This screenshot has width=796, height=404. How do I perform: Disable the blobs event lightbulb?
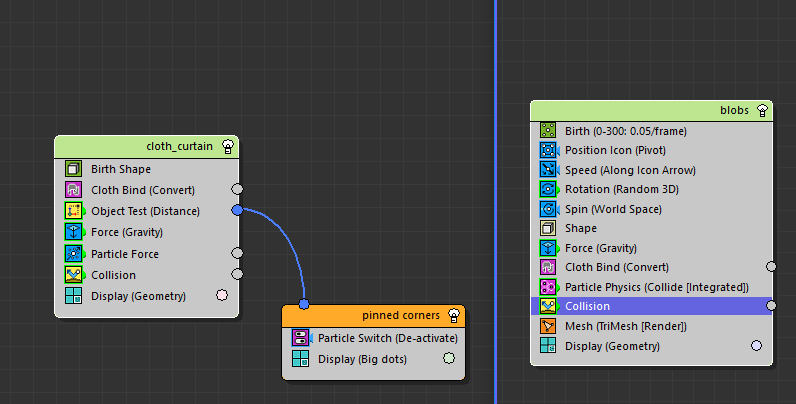click(762, 110)
